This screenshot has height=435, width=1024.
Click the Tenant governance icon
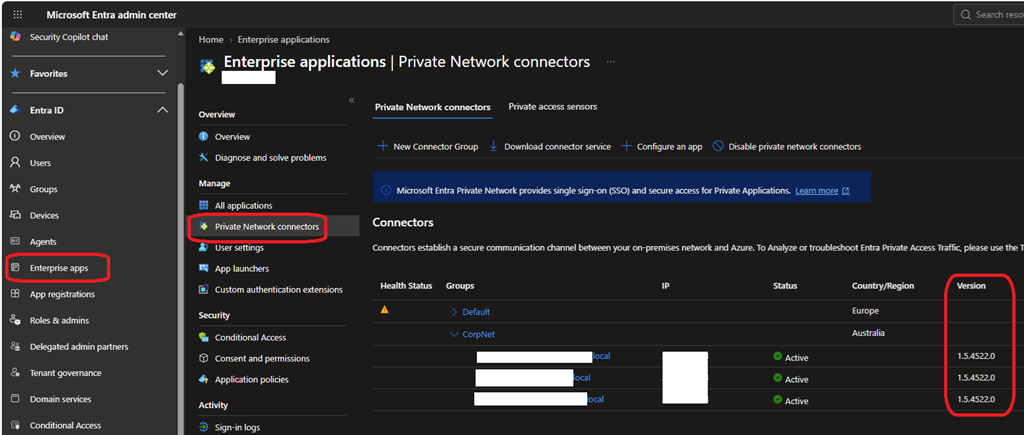tap(15, 373)
